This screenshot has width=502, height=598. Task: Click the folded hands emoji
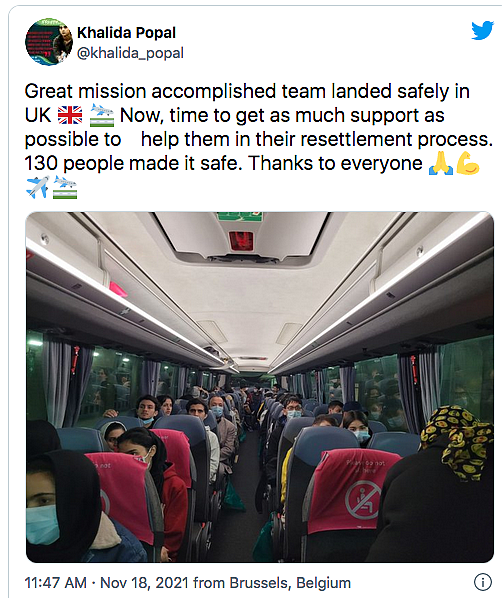point(441,163)
